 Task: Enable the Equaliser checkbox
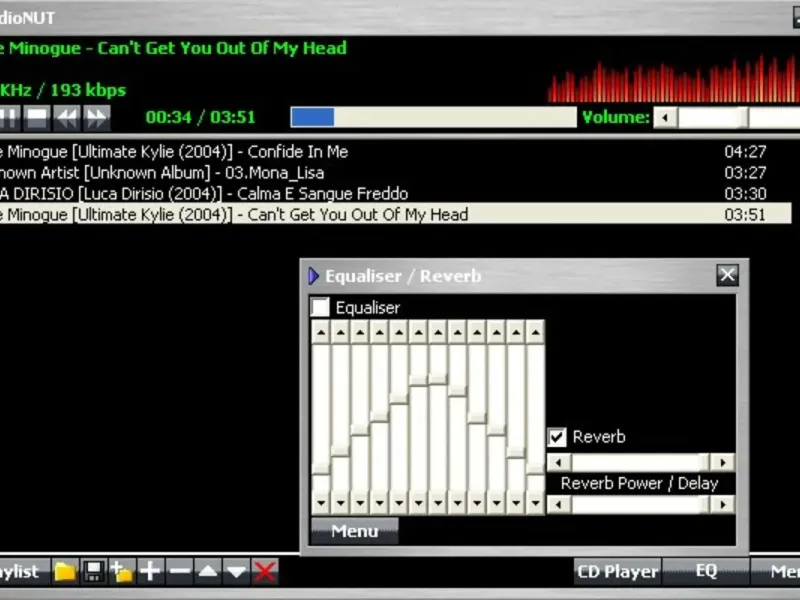click(x=320, y=307)
